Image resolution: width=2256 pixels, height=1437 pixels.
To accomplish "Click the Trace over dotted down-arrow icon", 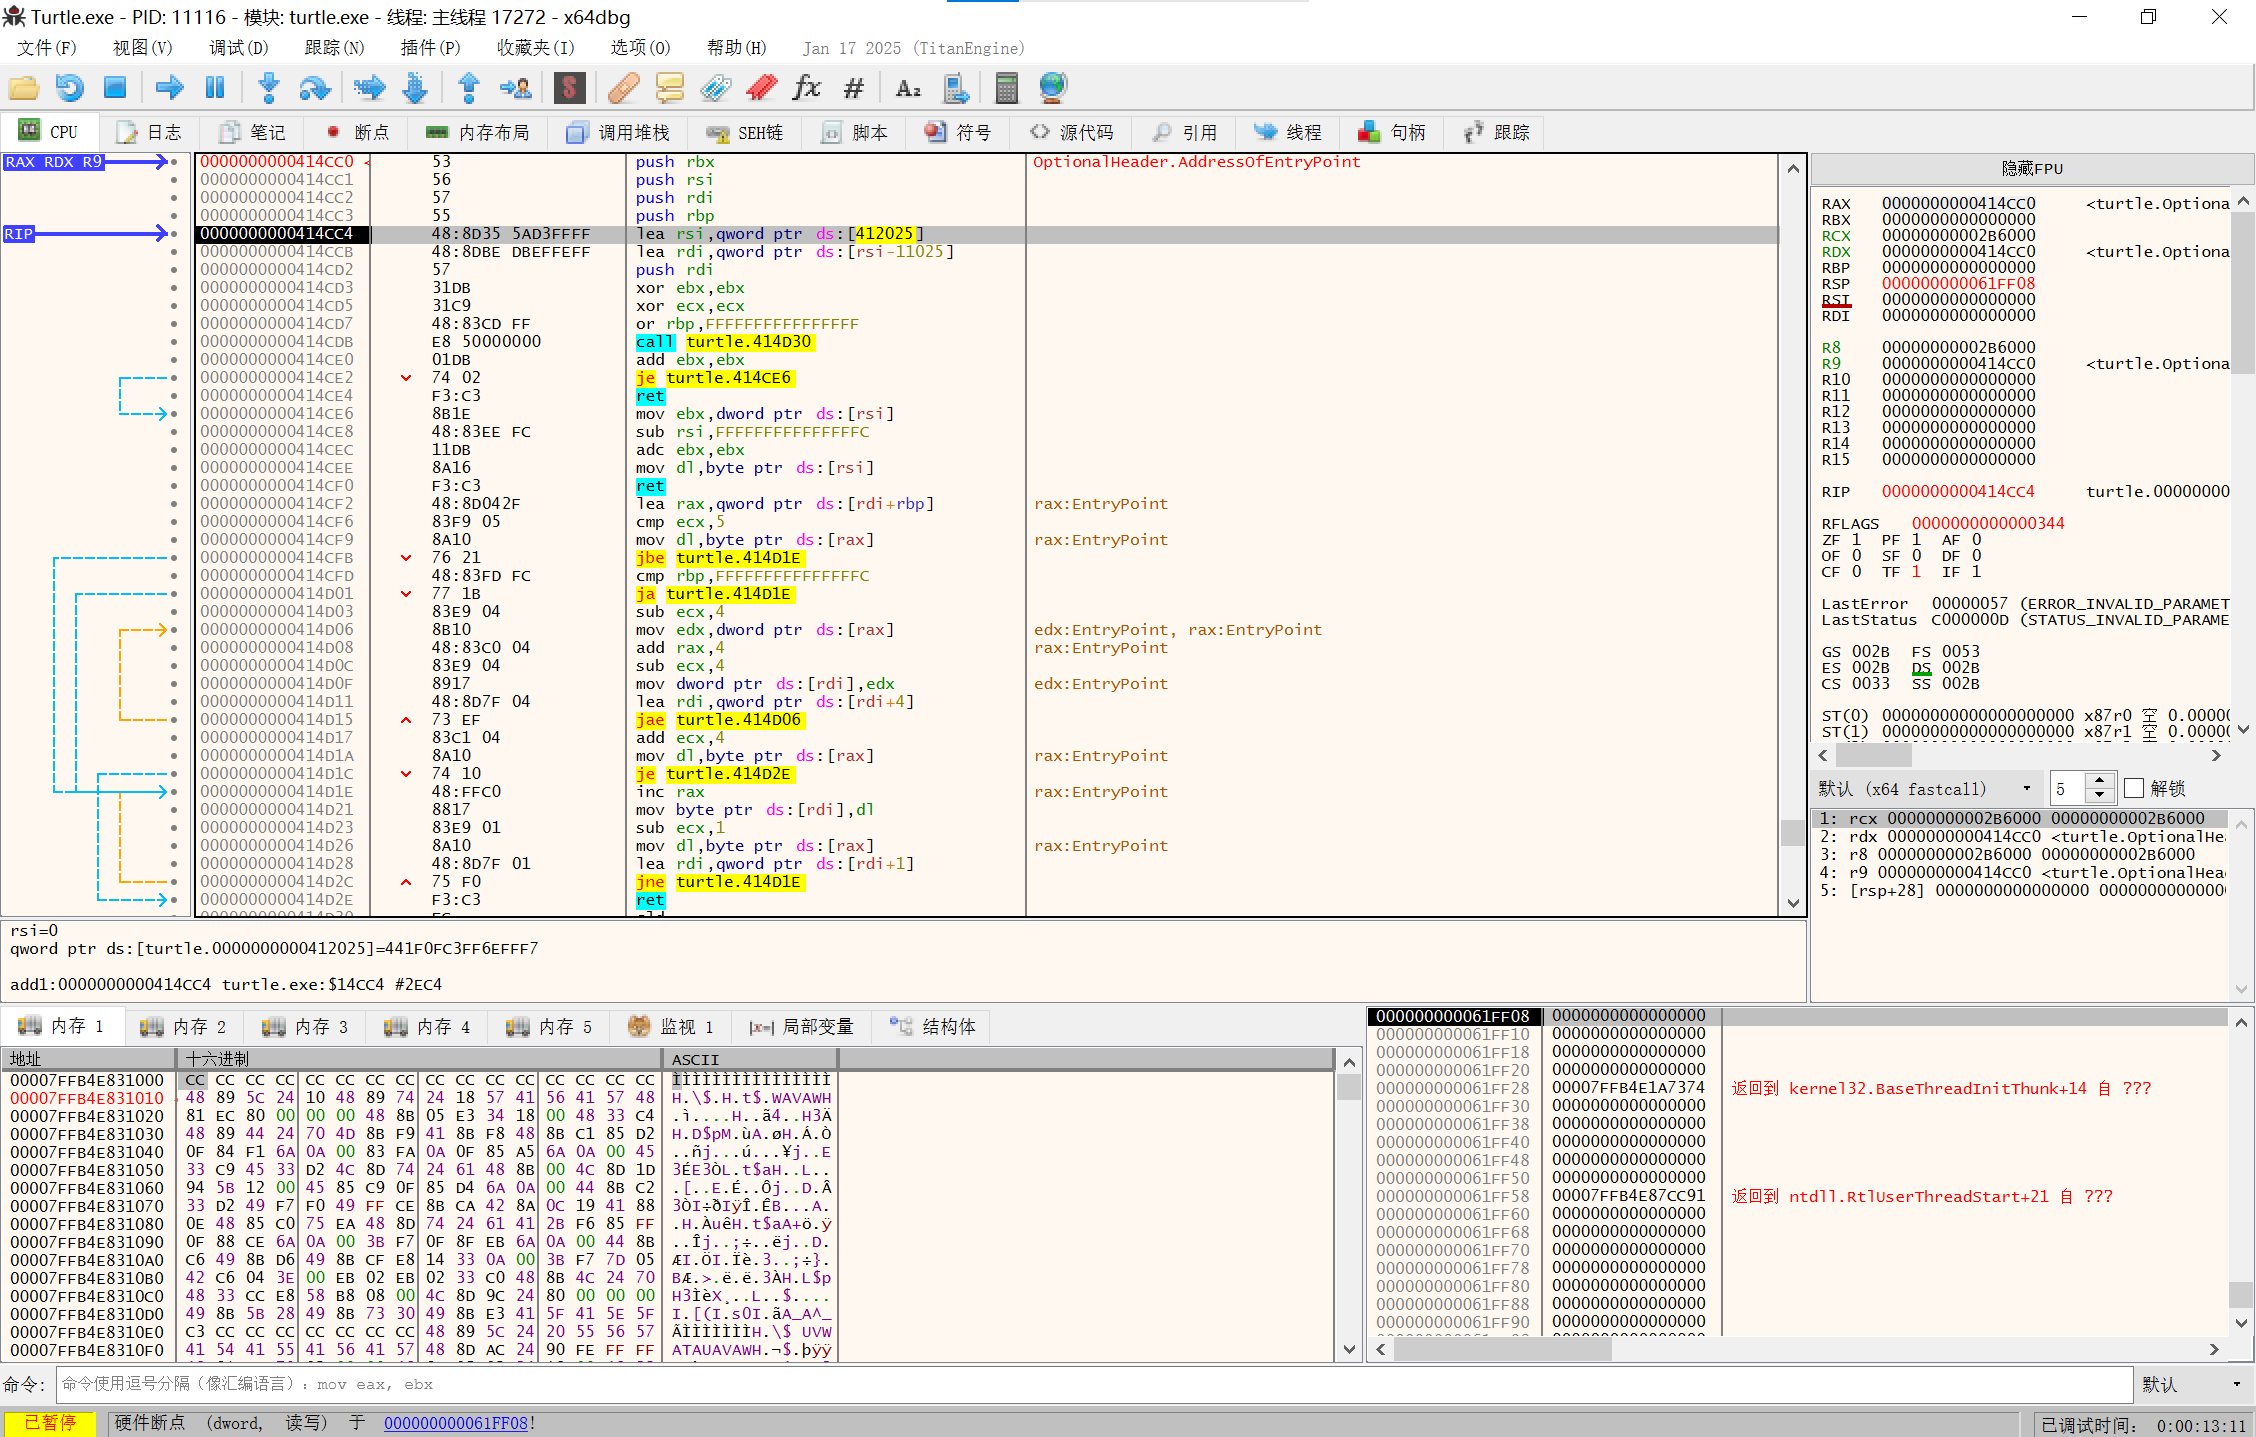I will [x=415, y=88].
